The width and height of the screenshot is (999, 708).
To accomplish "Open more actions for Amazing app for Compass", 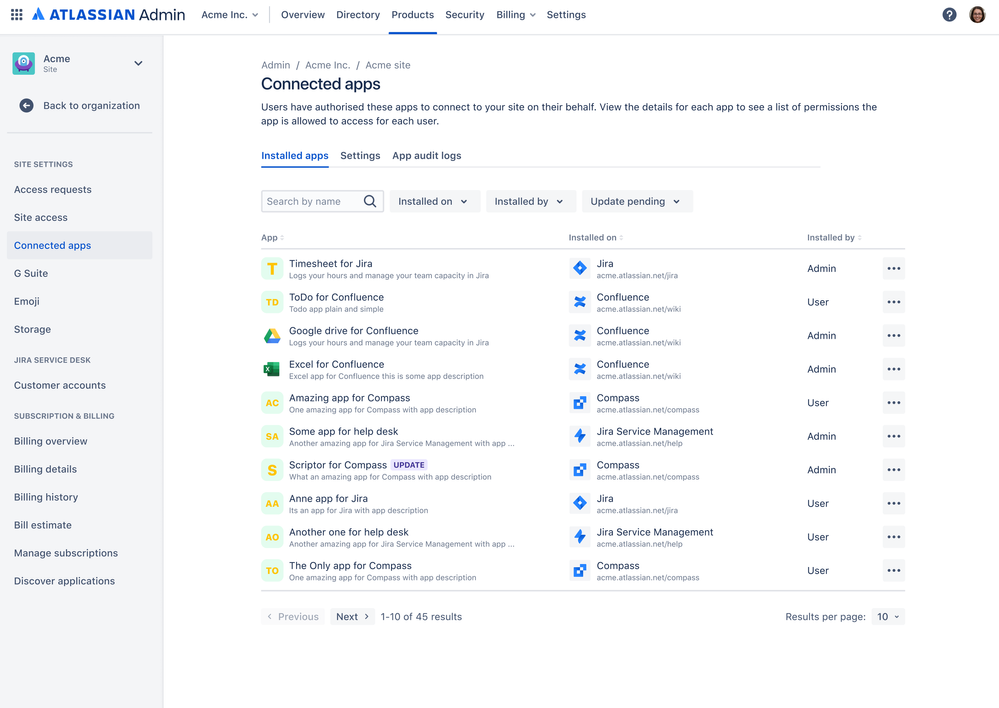I will 894,403.
